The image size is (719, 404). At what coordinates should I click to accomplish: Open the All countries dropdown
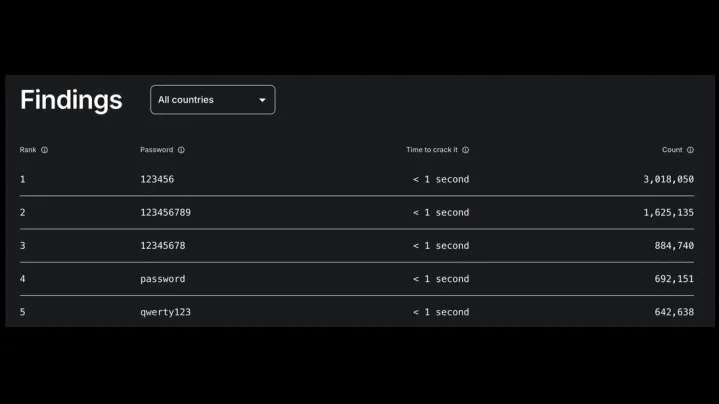coord(212,100)
